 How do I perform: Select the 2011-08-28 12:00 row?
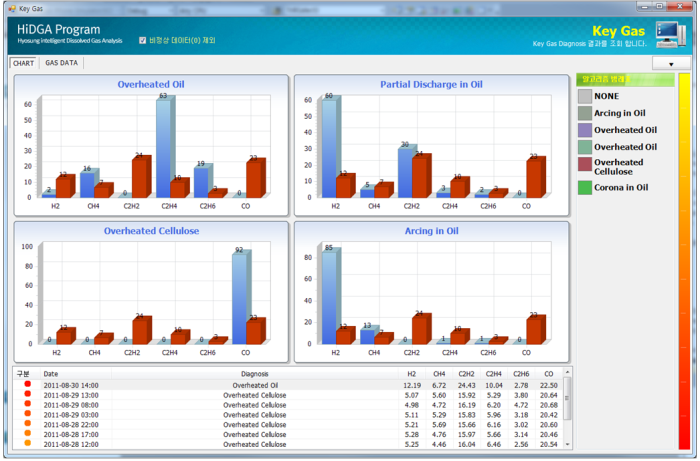click(x=288, y=444)
